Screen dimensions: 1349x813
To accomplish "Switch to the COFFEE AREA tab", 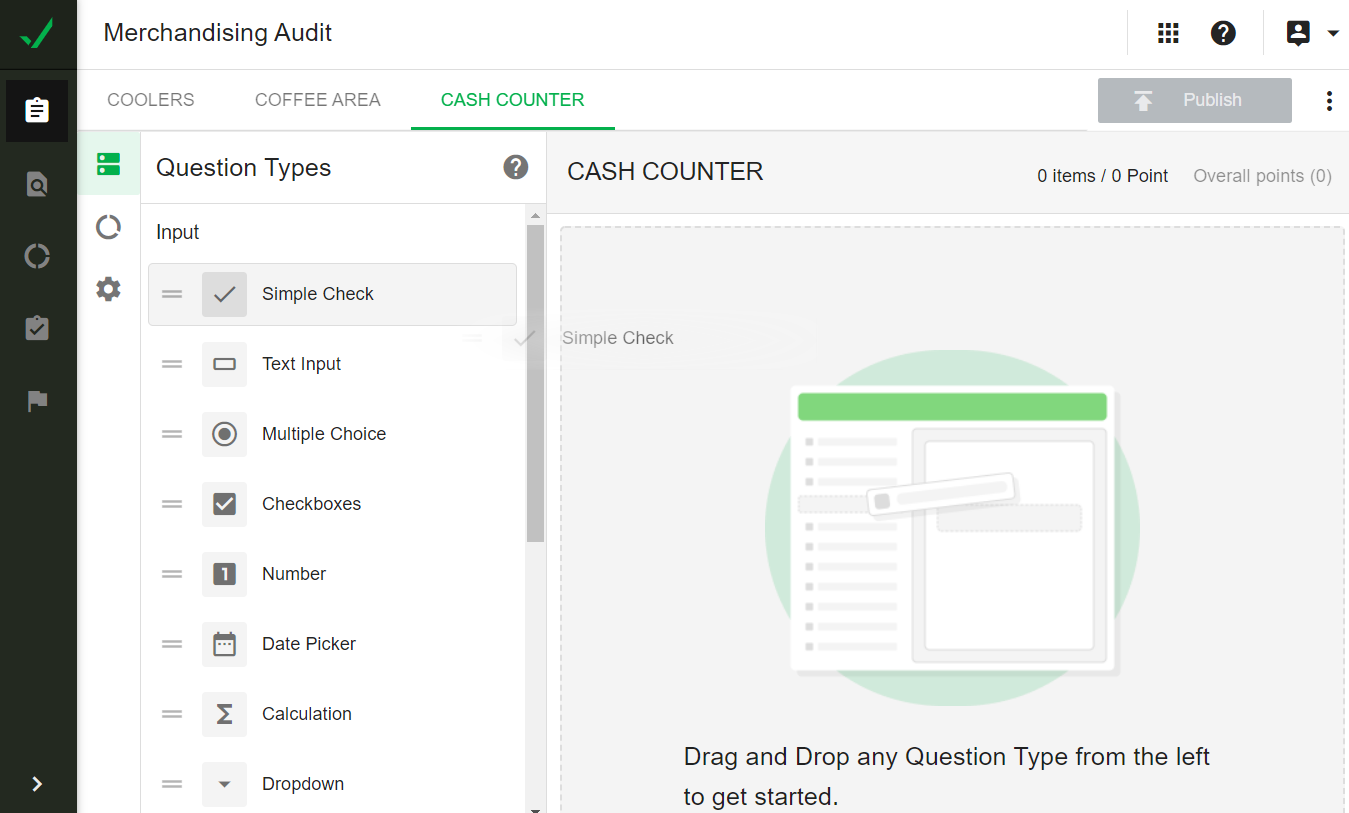I will coord(317,100).
